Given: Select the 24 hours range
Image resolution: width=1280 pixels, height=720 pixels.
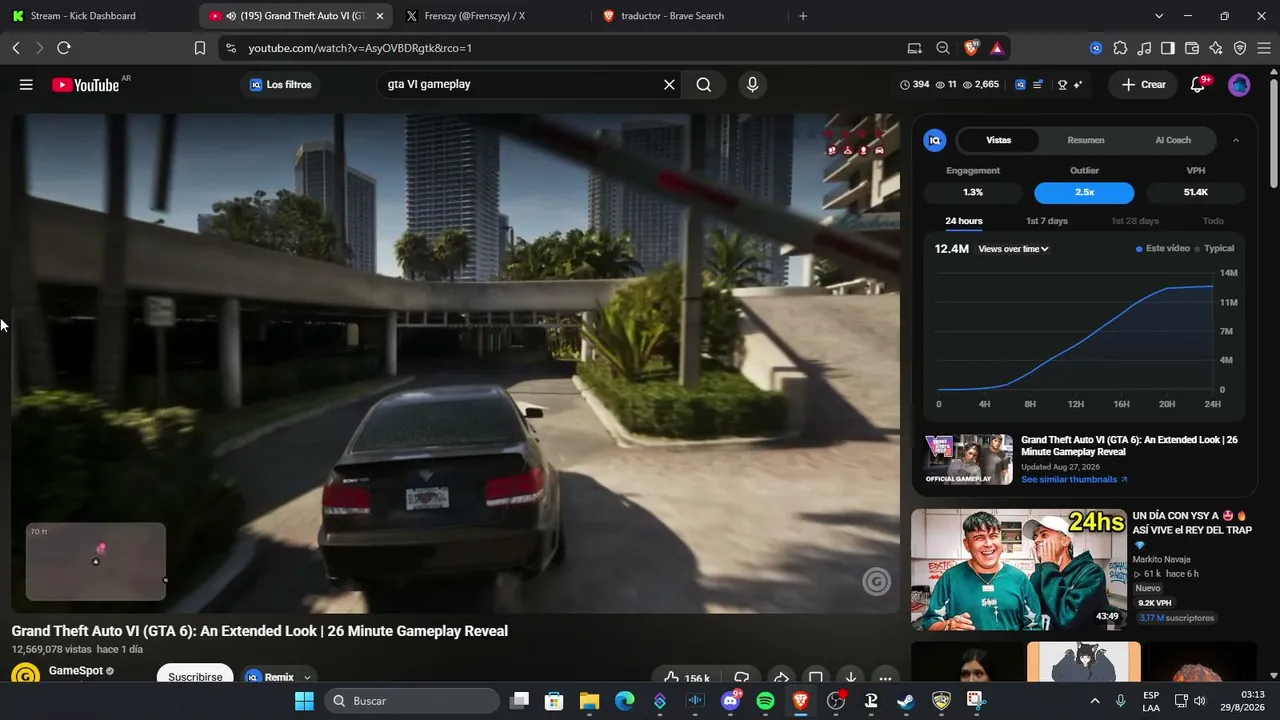Looking at the screenshot, I should coord(964,221).
